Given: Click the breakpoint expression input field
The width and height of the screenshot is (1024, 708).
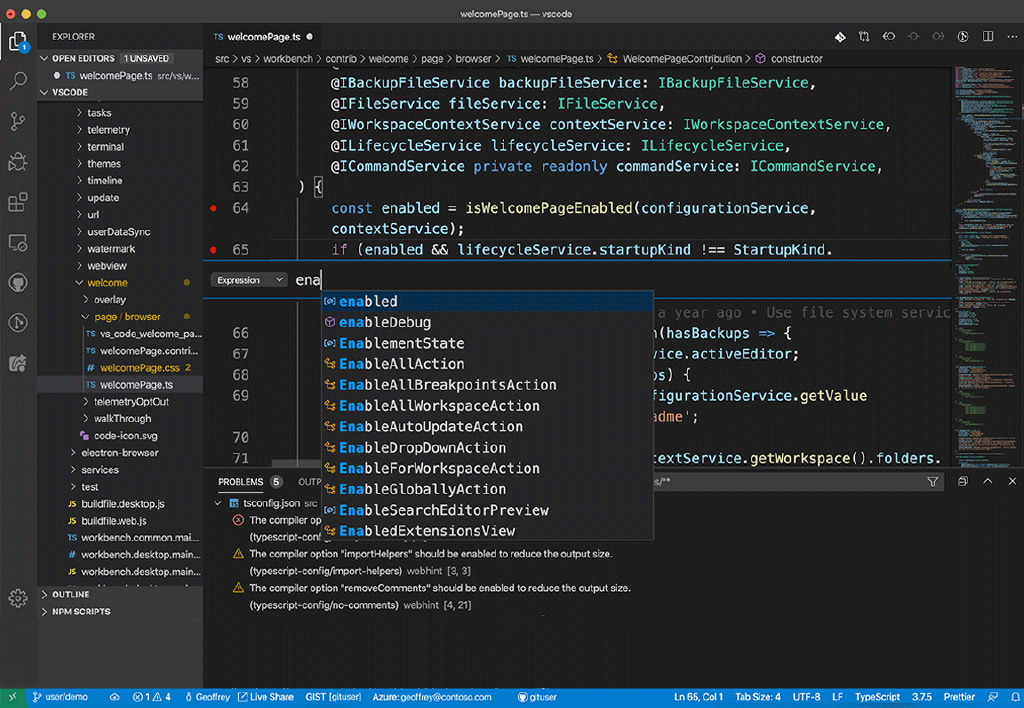Looking at the screenshot, I should pos(620,280).
